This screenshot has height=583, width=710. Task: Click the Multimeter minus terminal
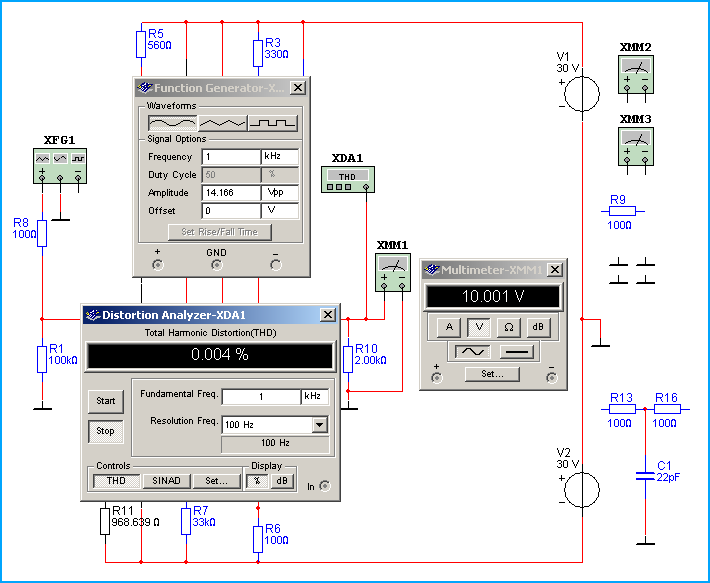(x=552, y=378)
